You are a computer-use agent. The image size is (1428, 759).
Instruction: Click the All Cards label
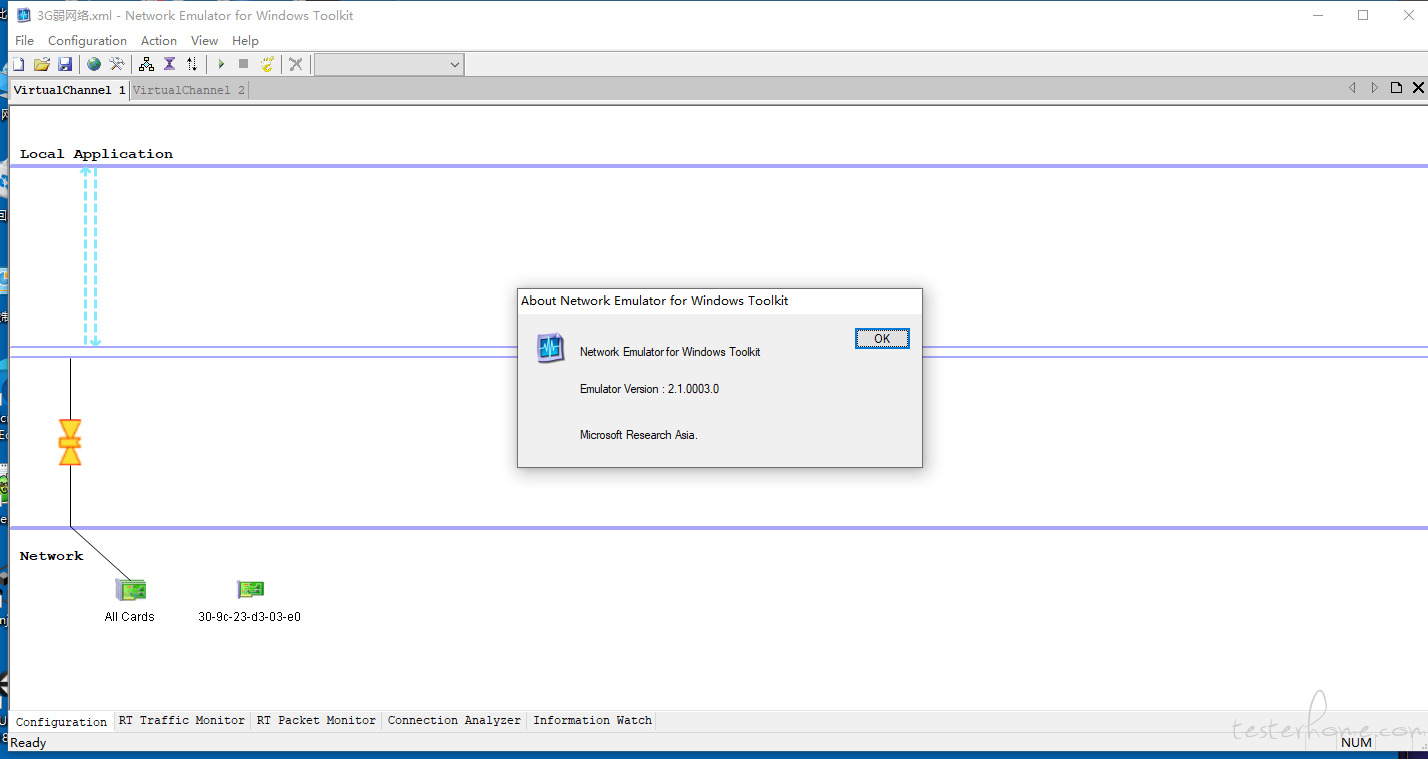click(130, 617)
